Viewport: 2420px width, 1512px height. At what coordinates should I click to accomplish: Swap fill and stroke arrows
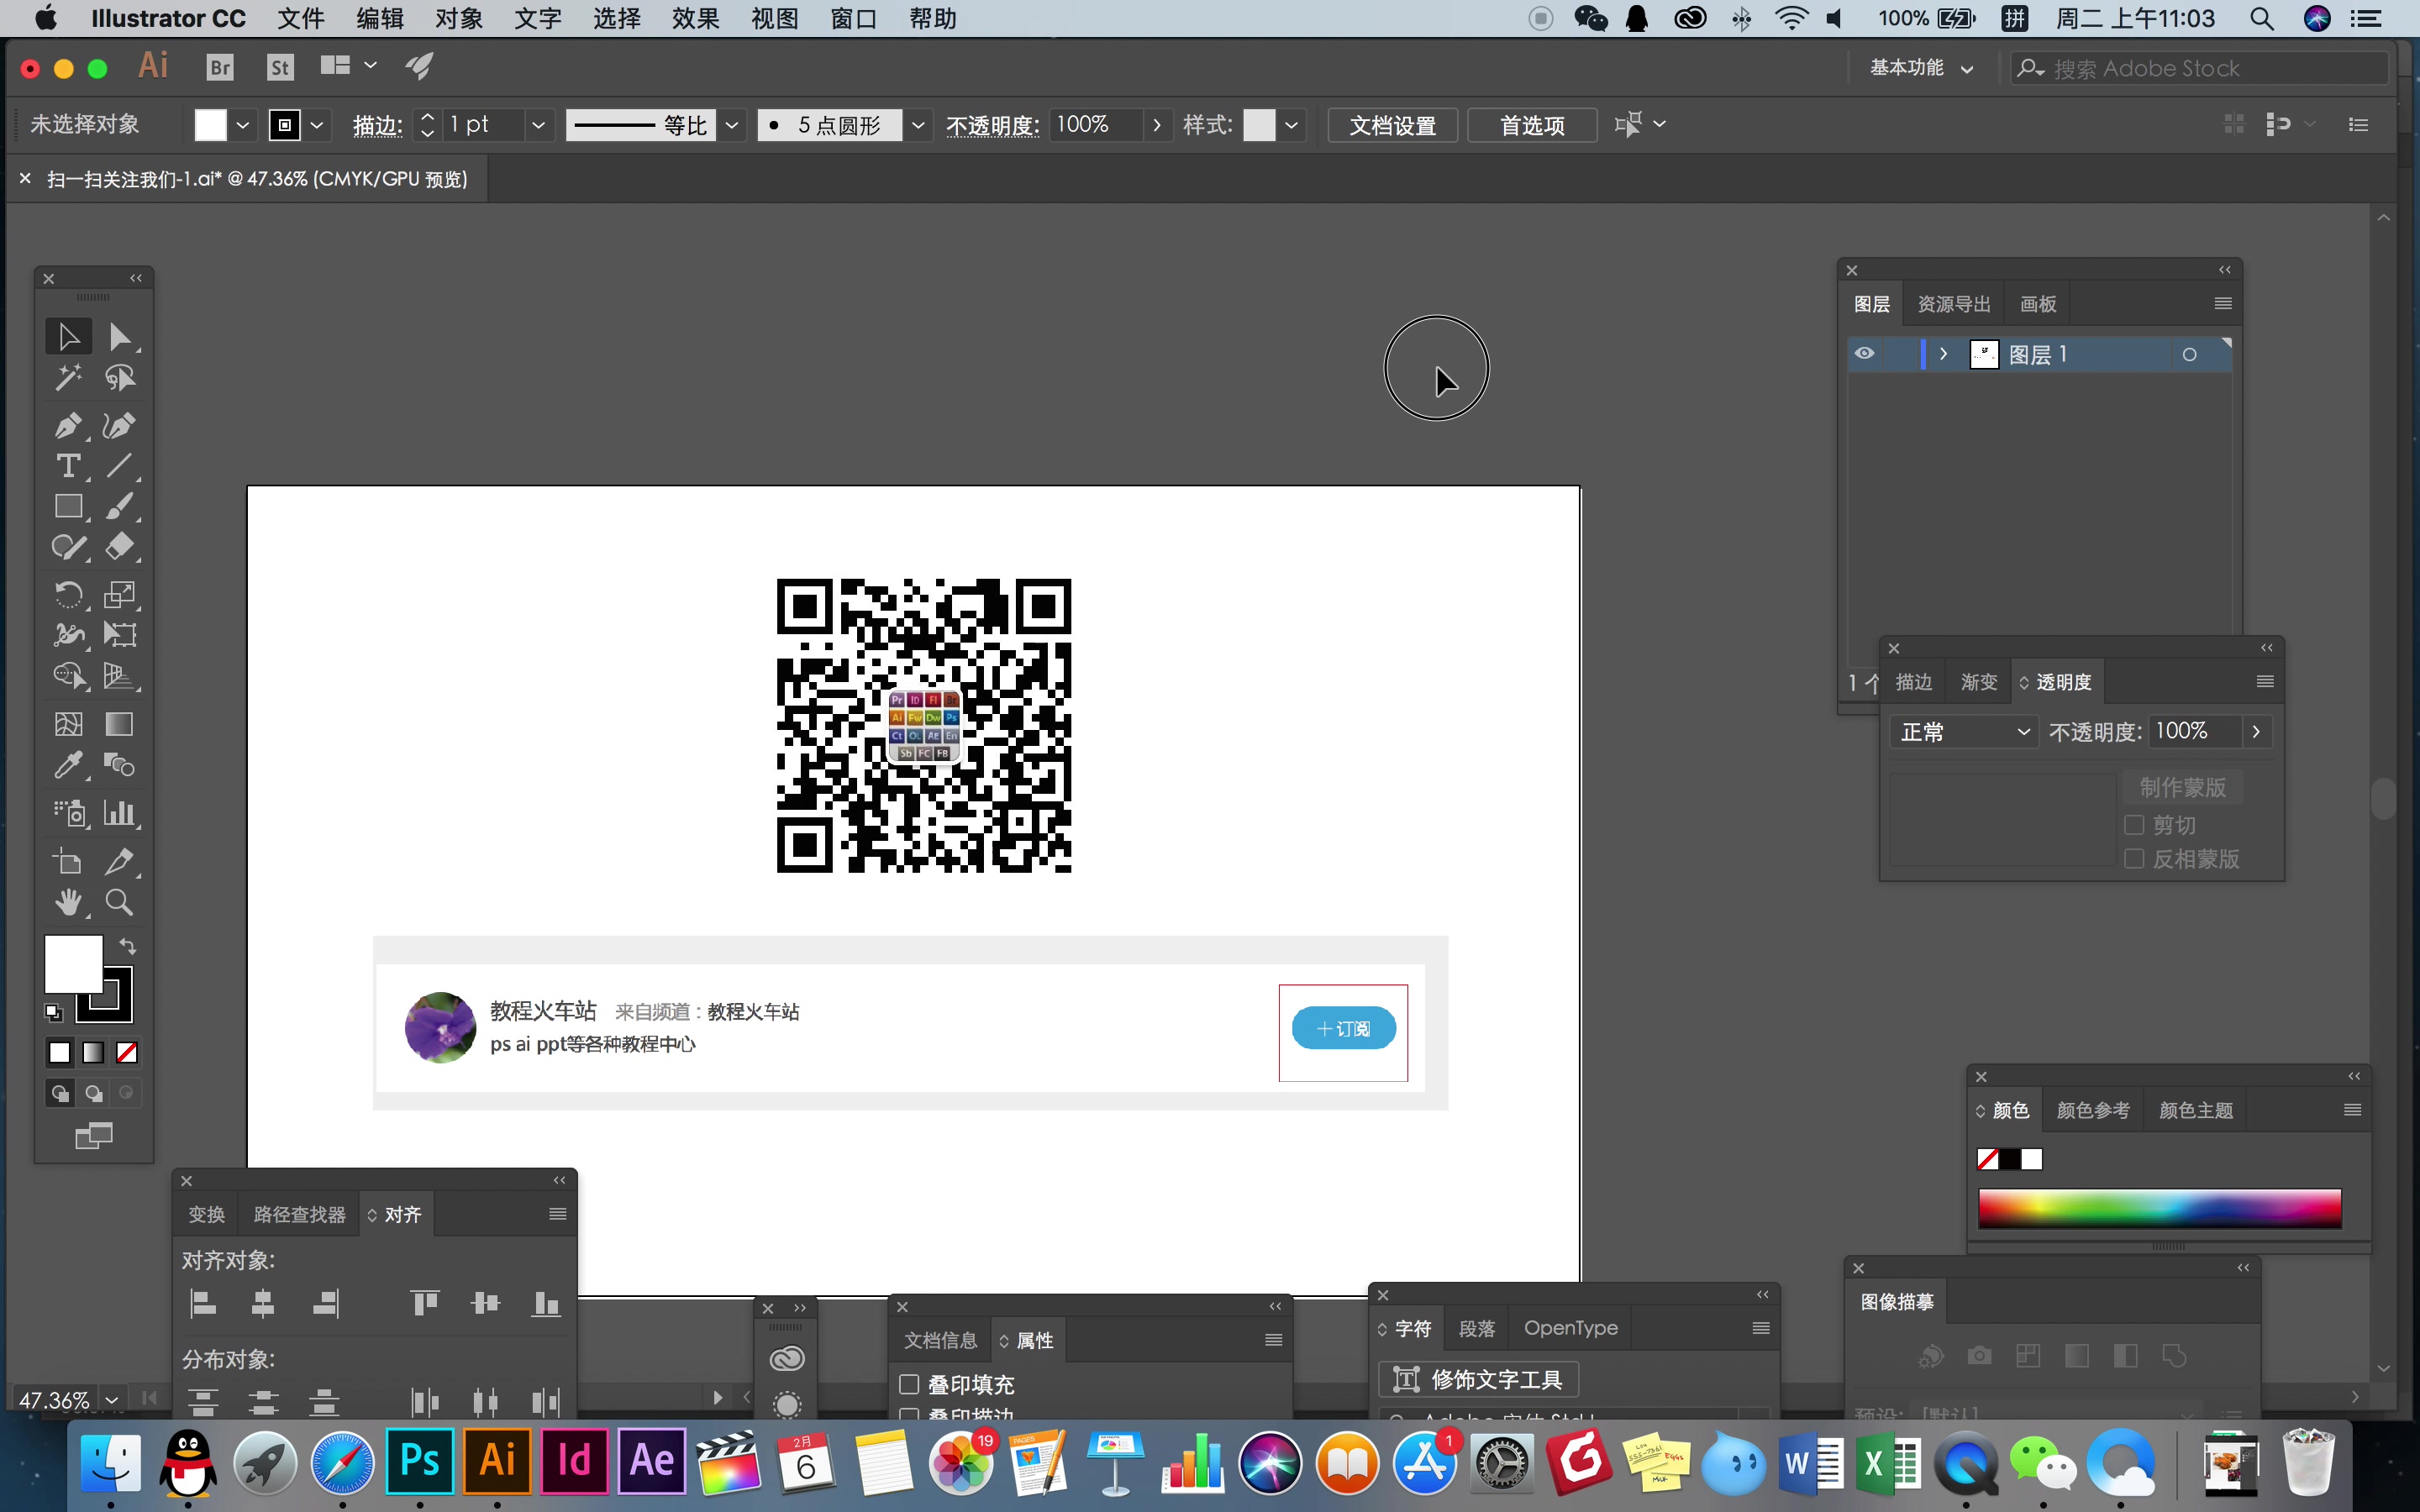pos(128,946)
